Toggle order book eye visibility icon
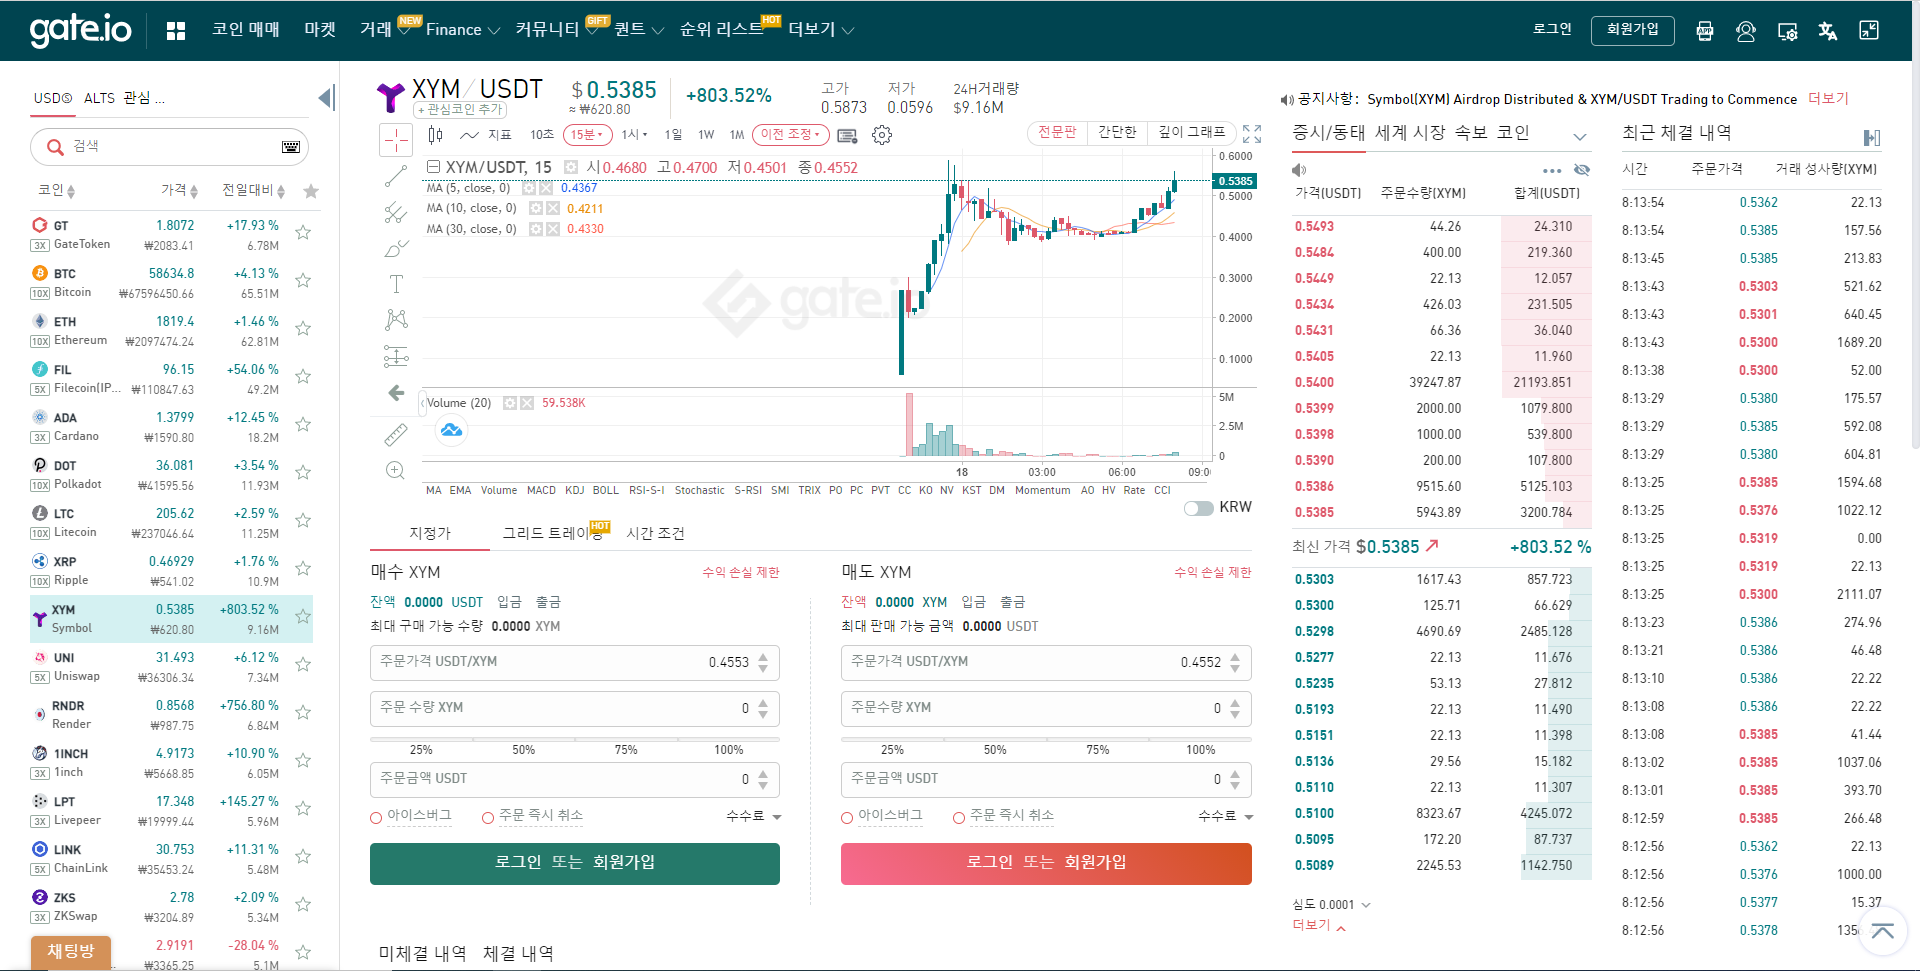1920x971 pixels. point(1582,170)
